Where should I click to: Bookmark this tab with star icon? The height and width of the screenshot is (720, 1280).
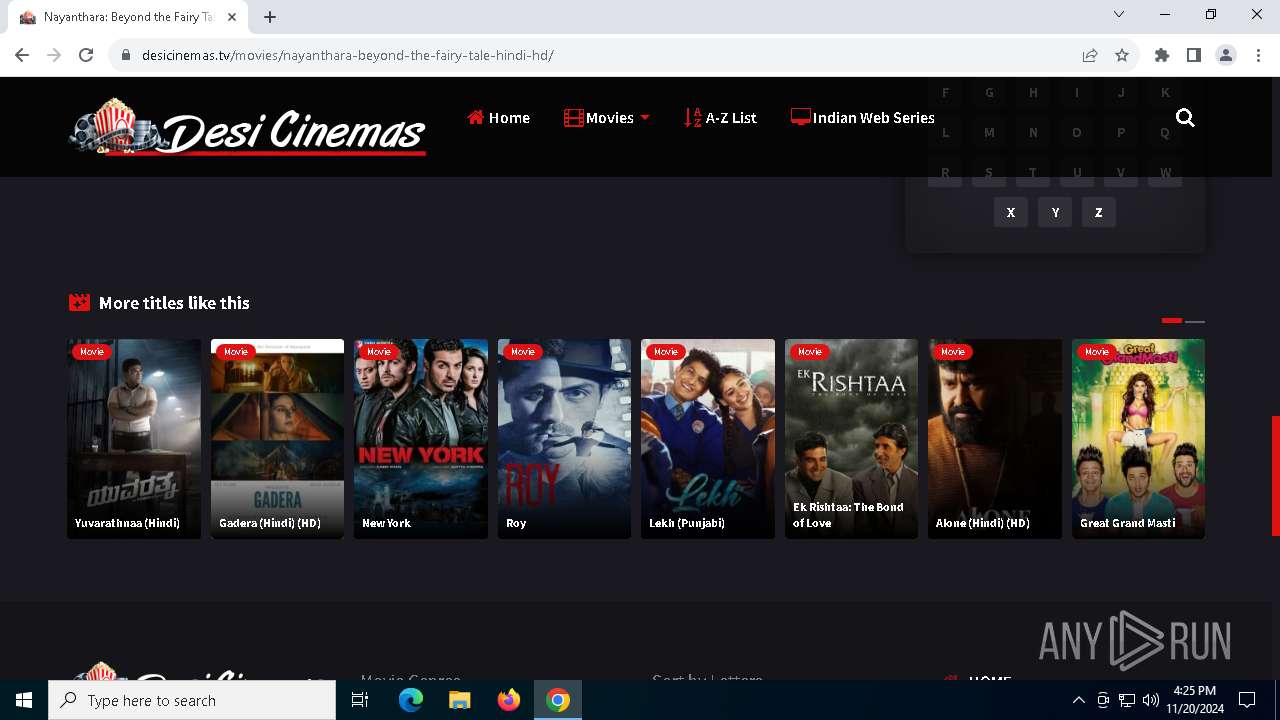pos(1122,55)
